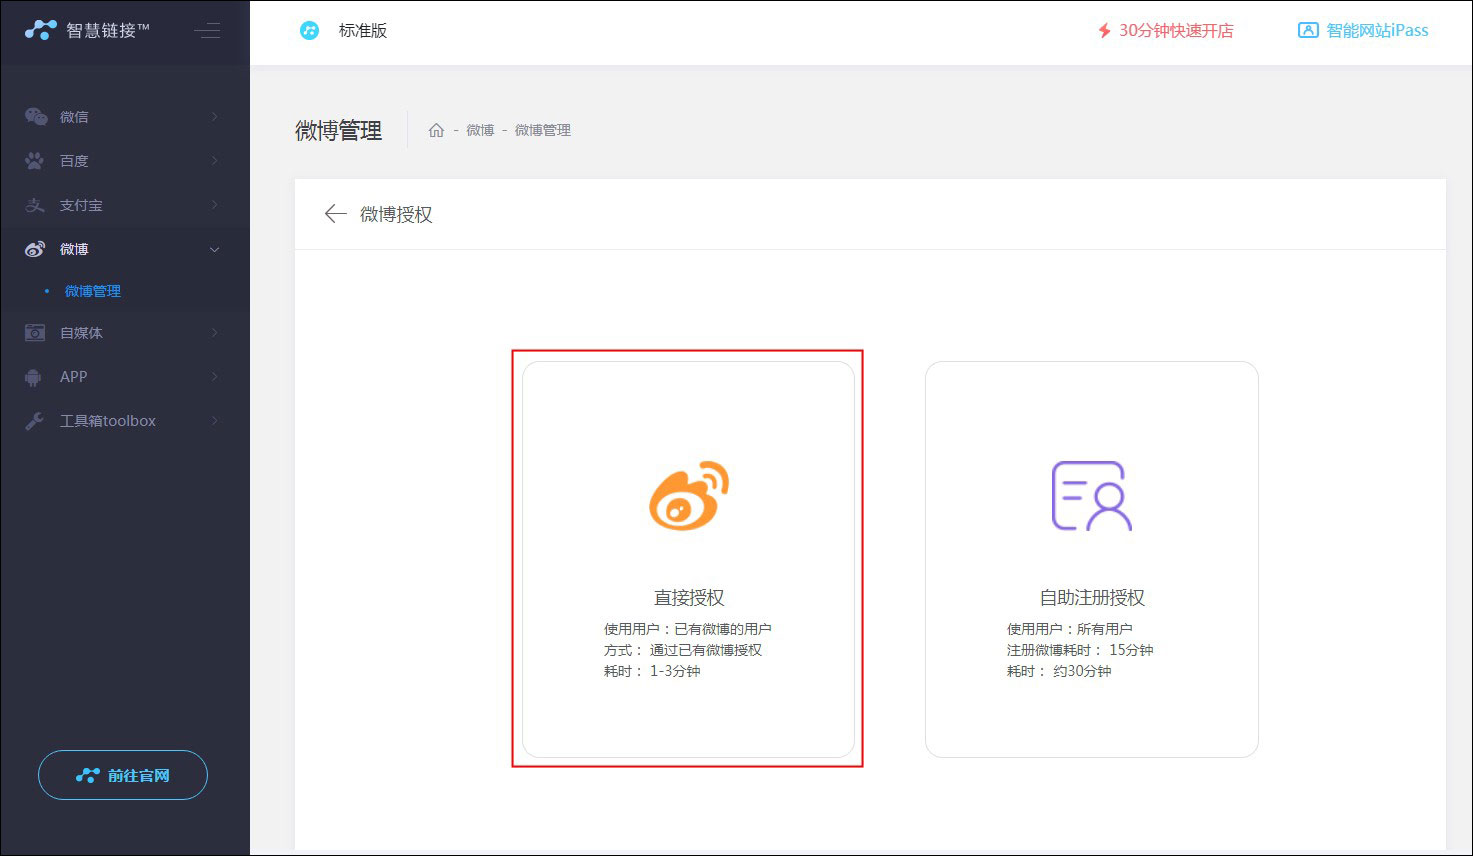Click the home icon in breadcrumb
1473x856 pixels.
(x=436, y=130)
